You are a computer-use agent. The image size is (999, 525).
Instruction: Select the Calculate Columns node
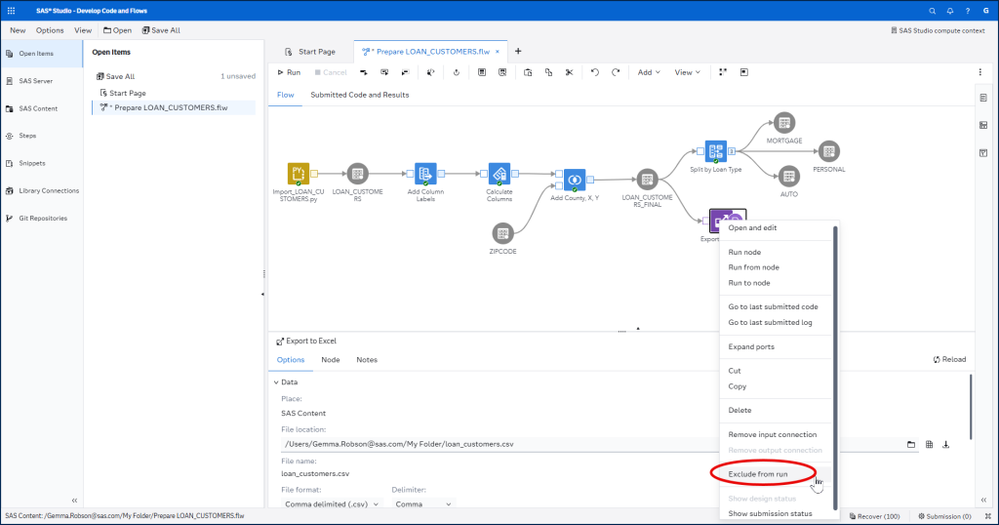point(500,173)
